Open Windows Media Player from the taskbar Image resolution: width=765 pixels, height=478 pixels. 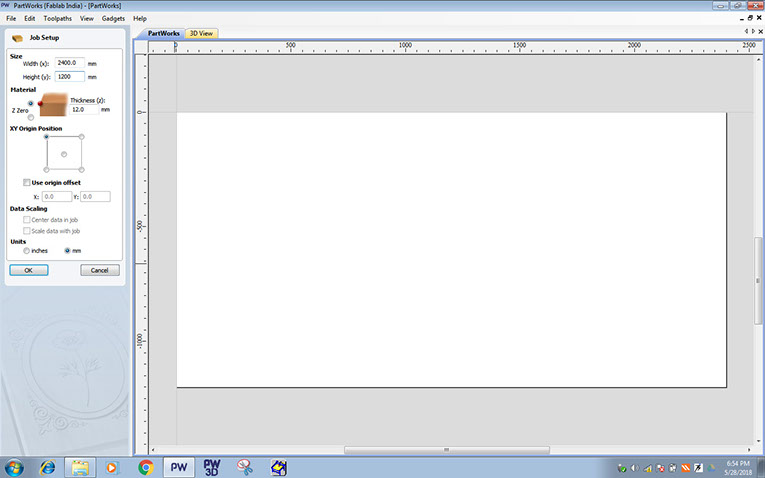(112, 467)
